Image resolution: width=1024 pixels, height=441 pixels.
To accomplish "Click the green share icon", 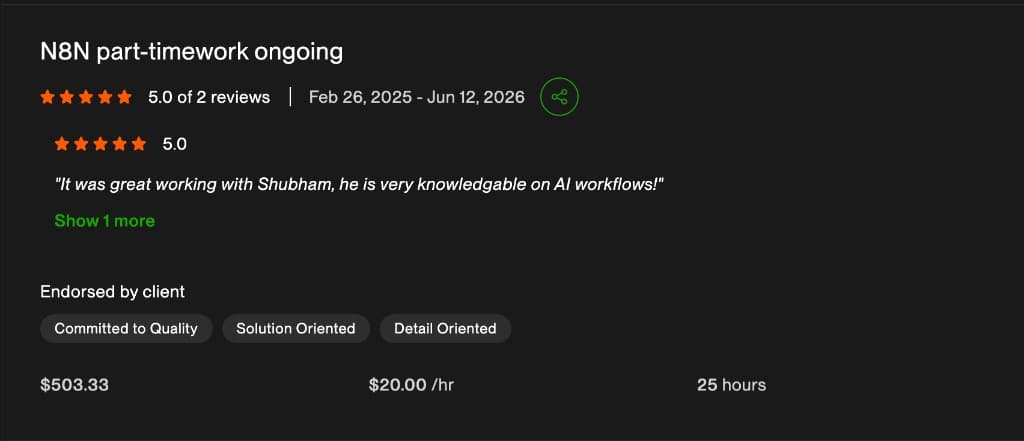I will pos(559,97).
